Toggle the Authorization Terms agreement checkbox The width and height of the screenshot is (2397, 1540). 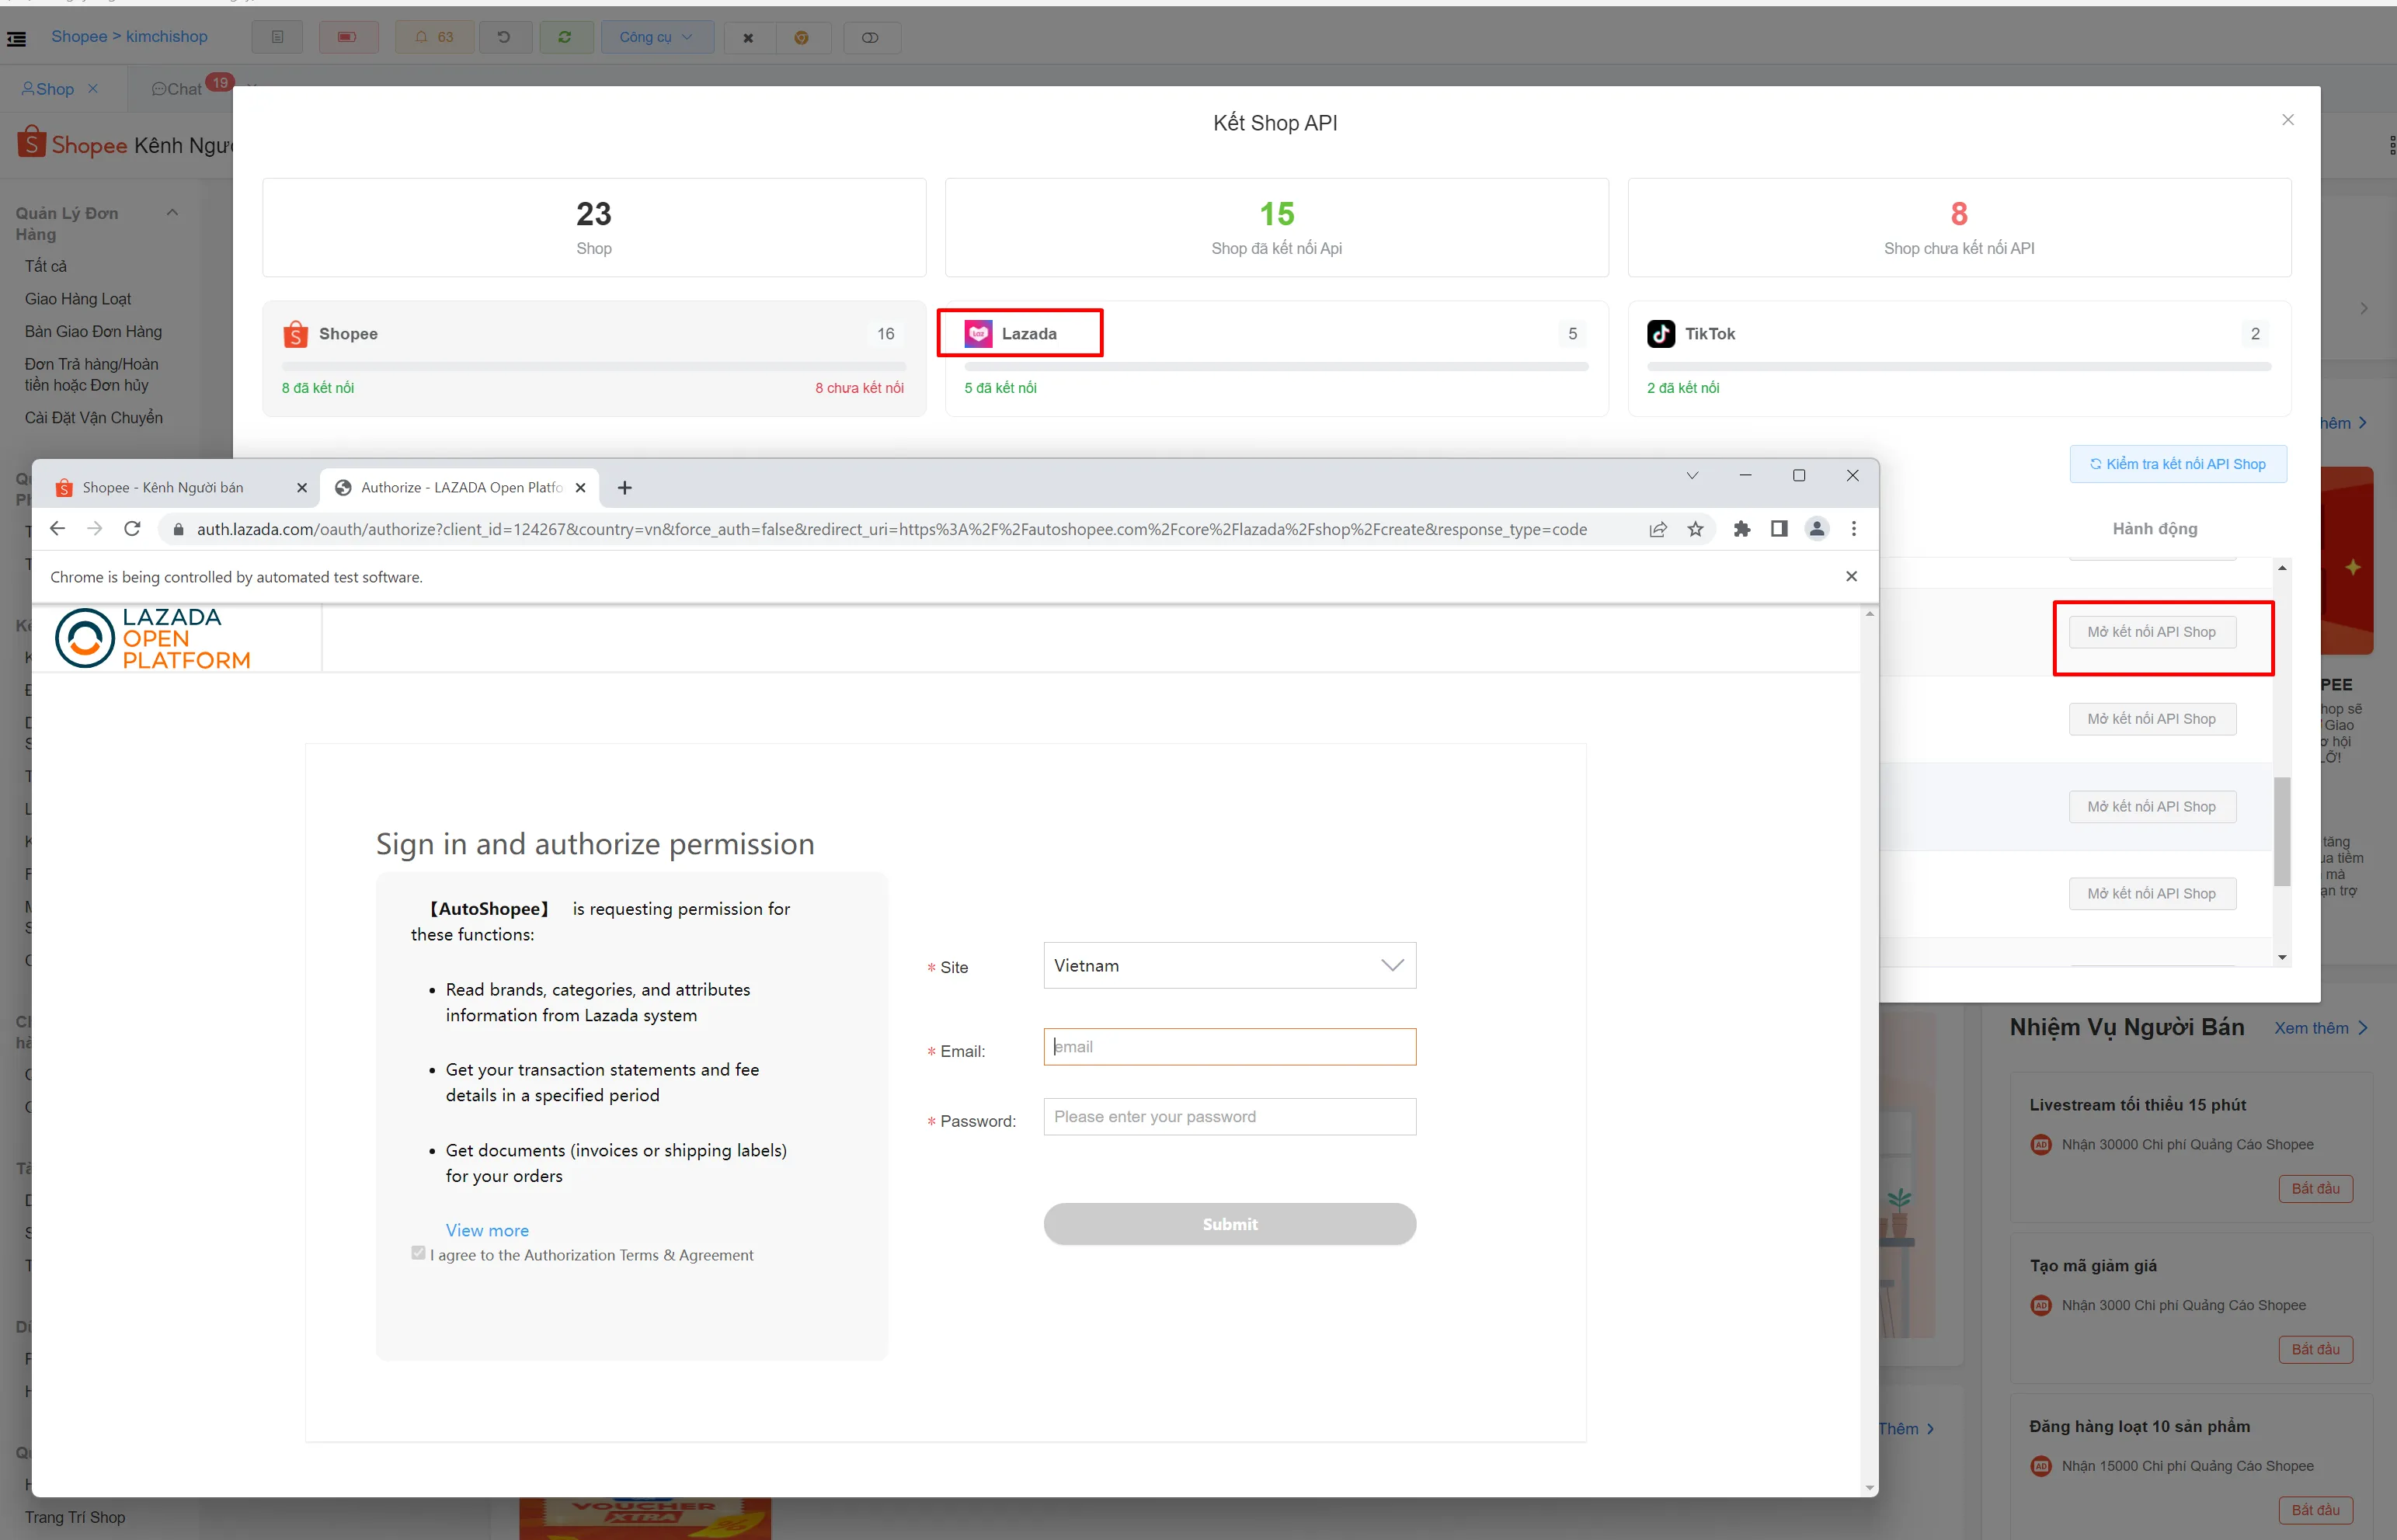pyautogui.click(x=418, y=1253)
